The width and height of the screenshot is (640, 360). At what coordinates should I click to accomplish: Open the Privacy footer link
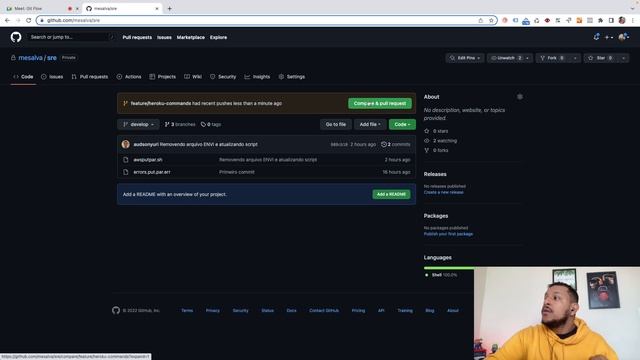213,311
